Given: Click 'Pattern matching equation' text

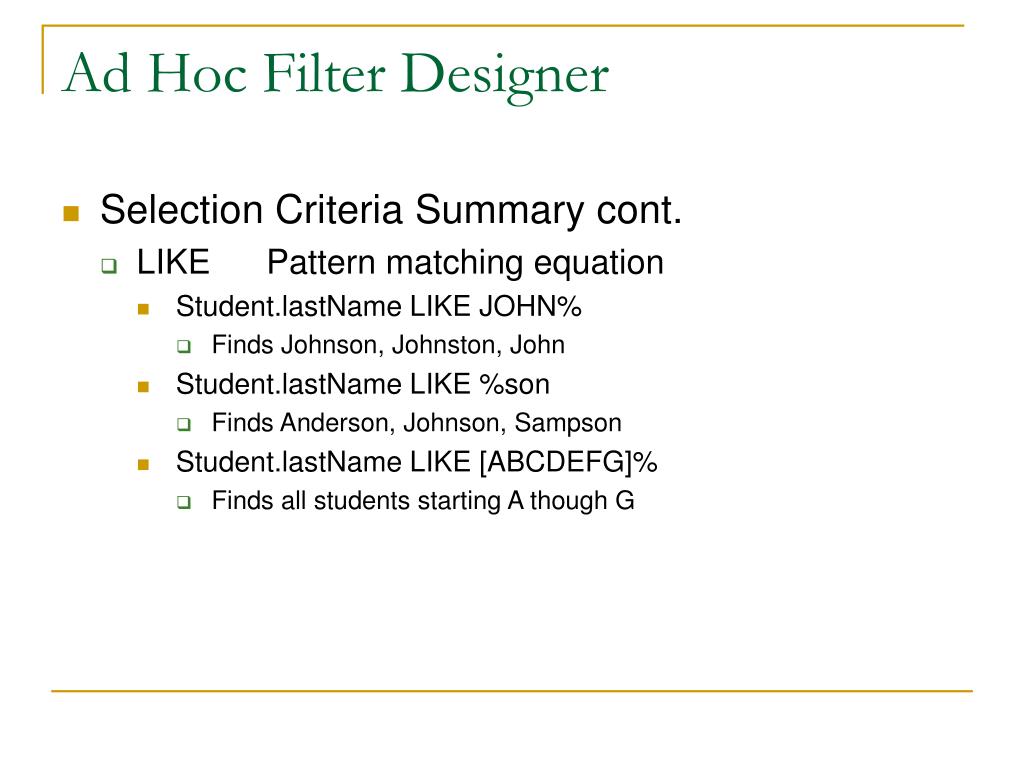Looking at the screenshot, I should click(466, 263).
